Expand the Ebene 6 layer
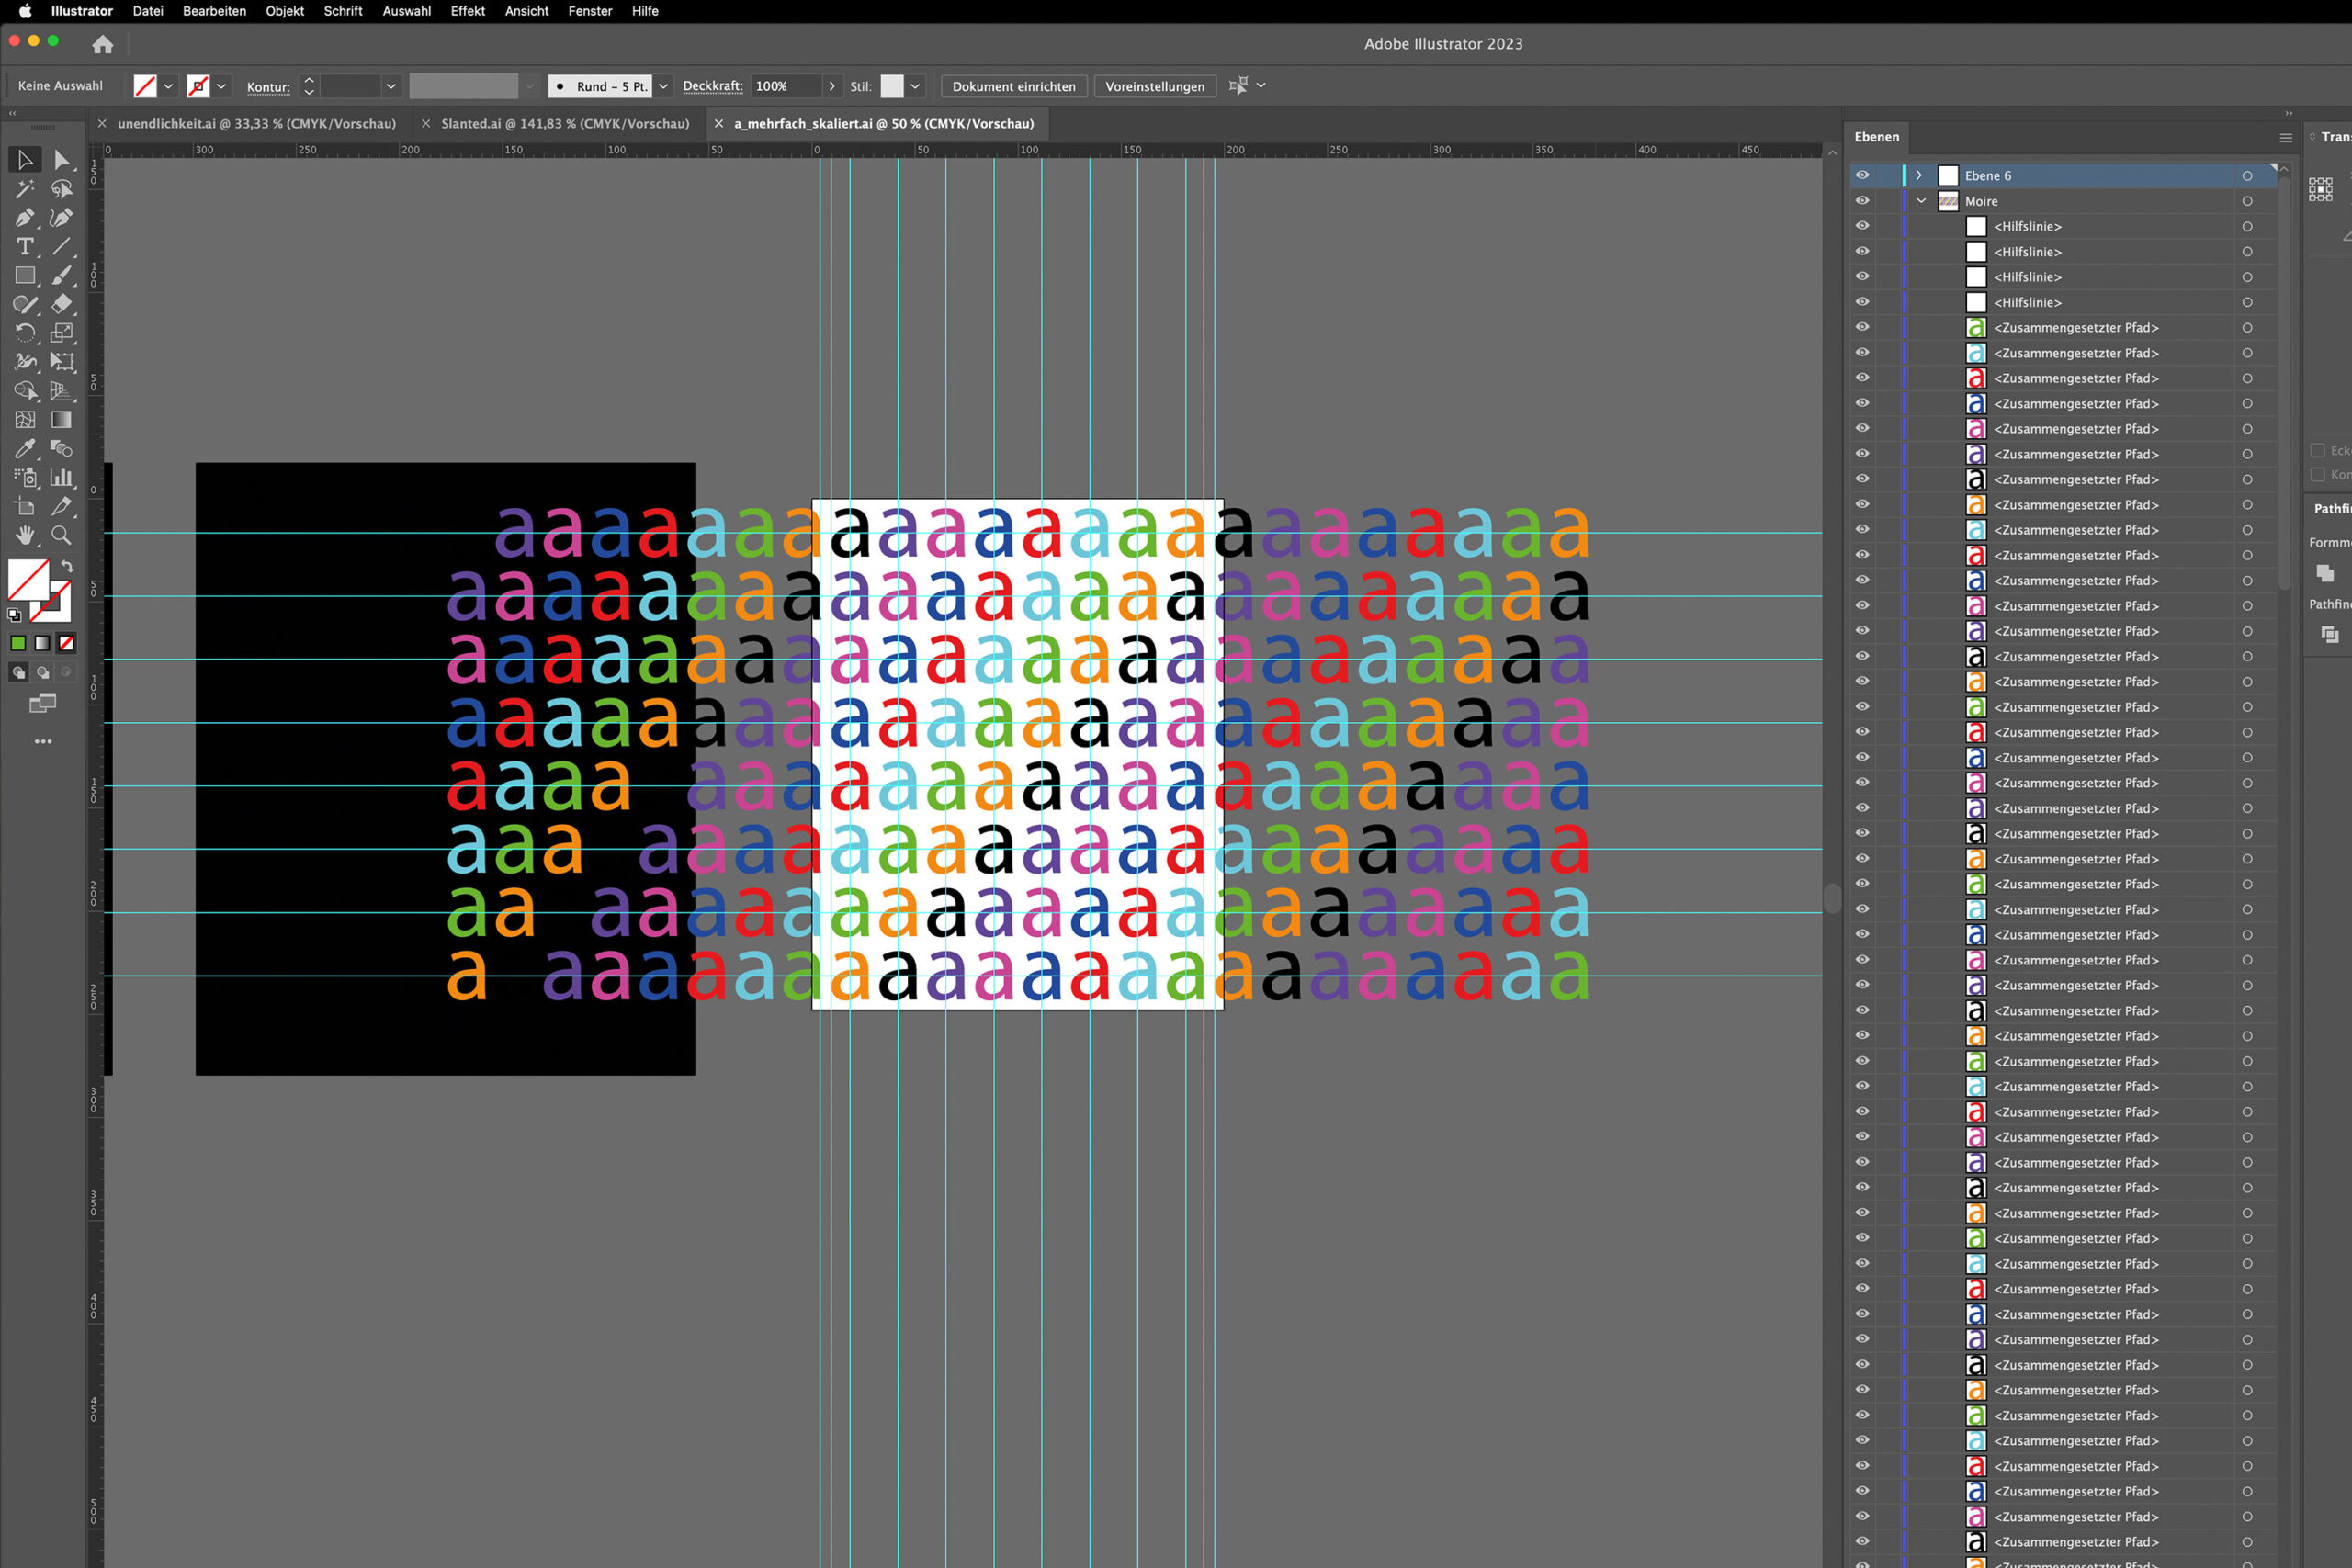 (1918, 175)
